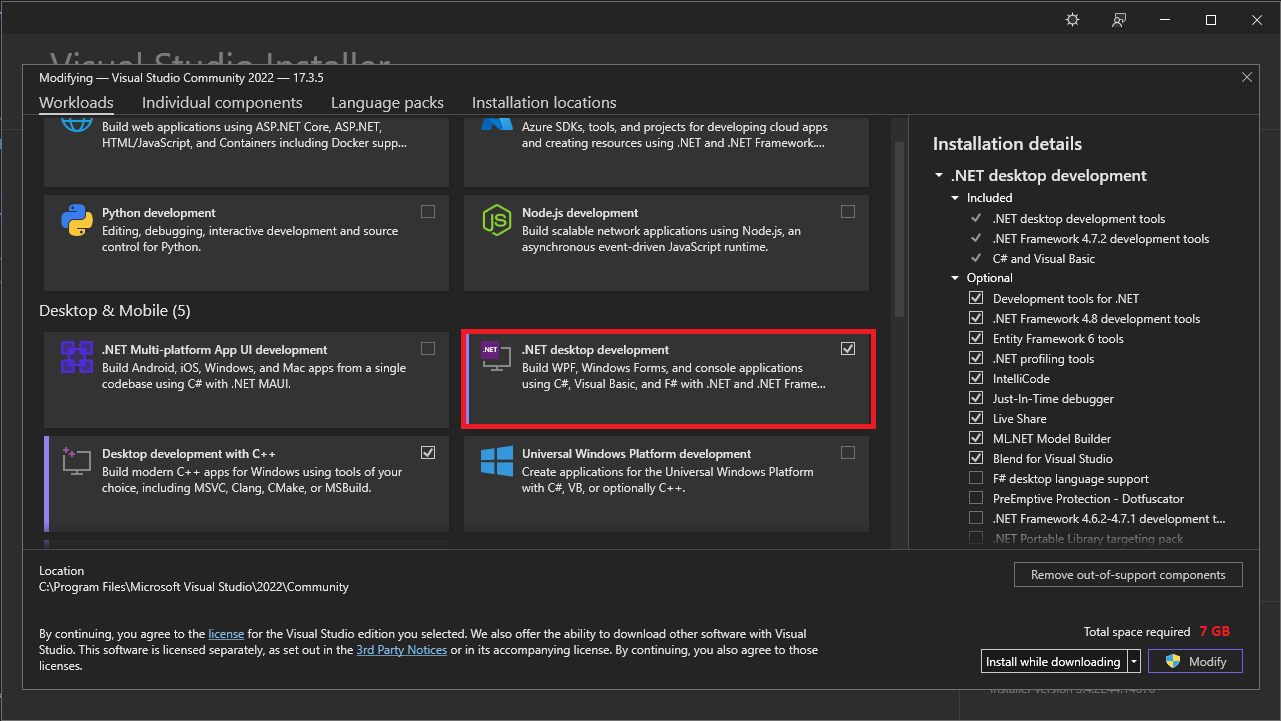Uncheck .NET Framework 4.8 development tools
1281x721 pixels.
(976, 319)
